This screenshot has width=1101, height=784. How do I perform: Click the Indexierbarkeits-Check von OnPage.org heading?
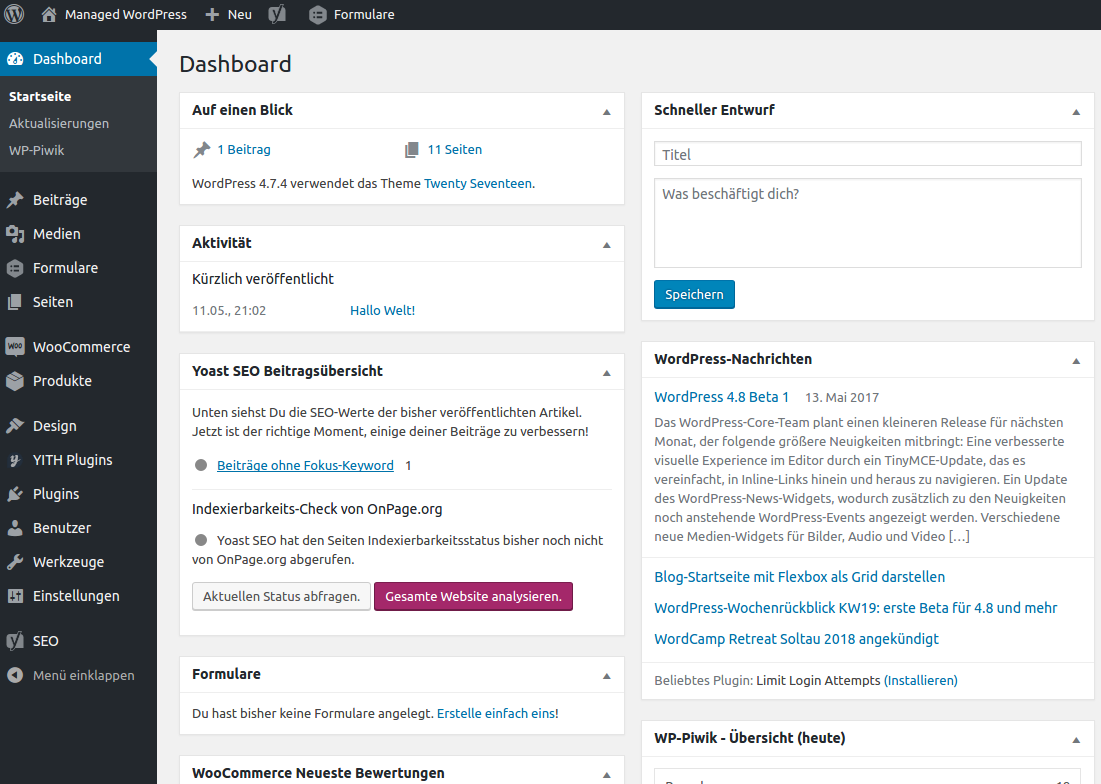click(x=317, y=510)
